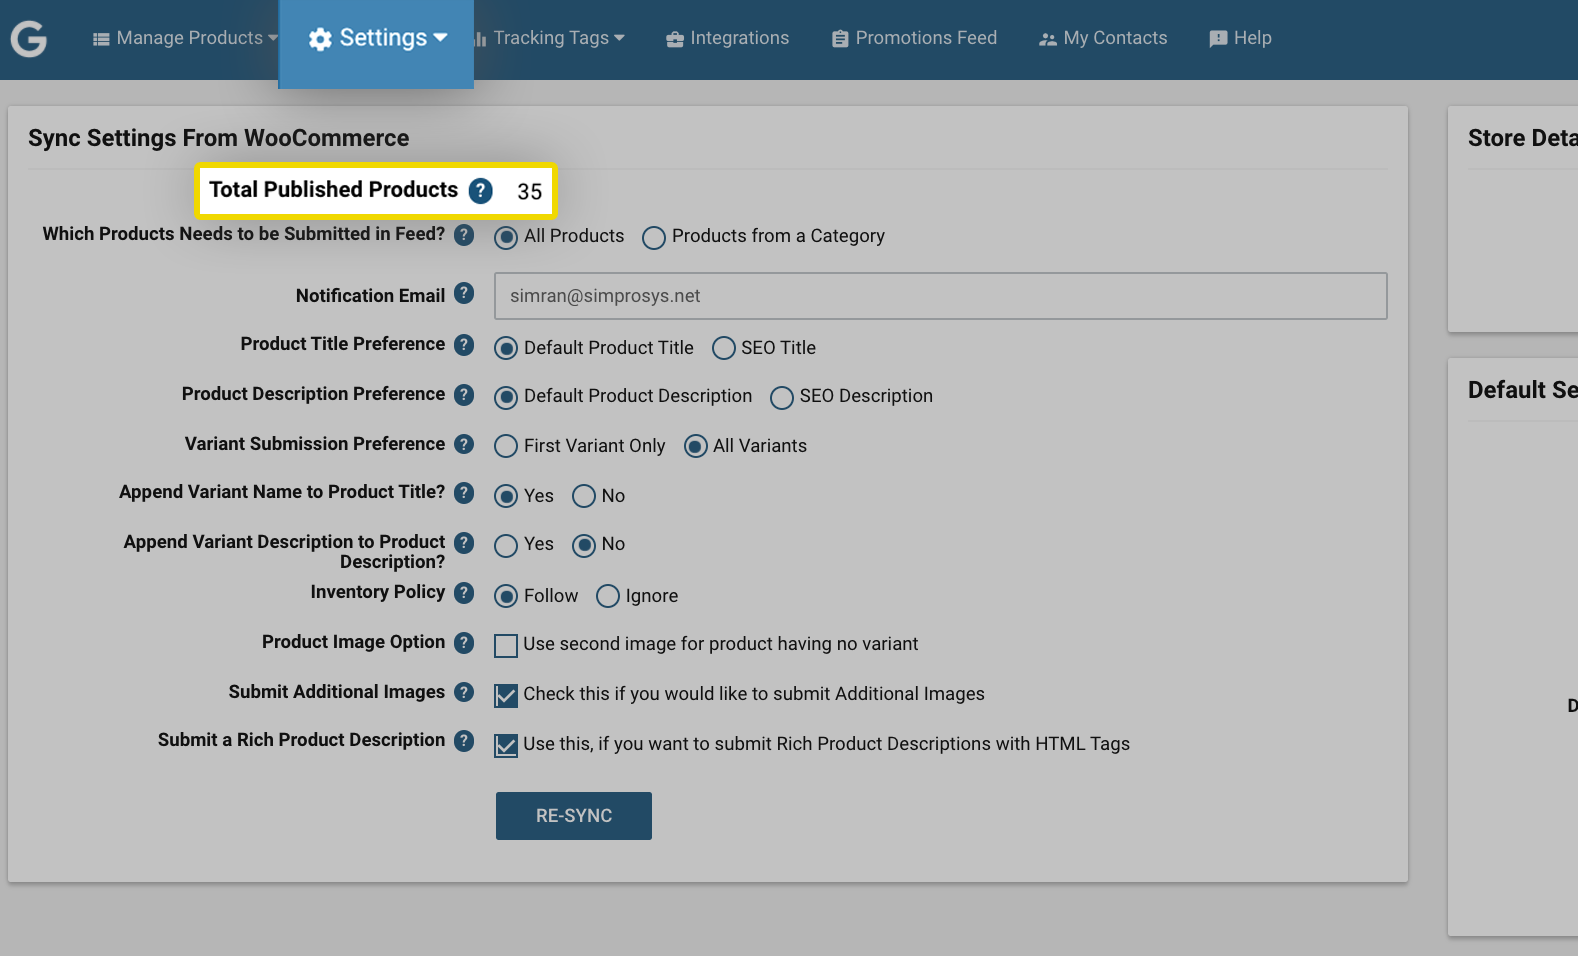Click the Tracking Tags chart icon

(480, 39)
